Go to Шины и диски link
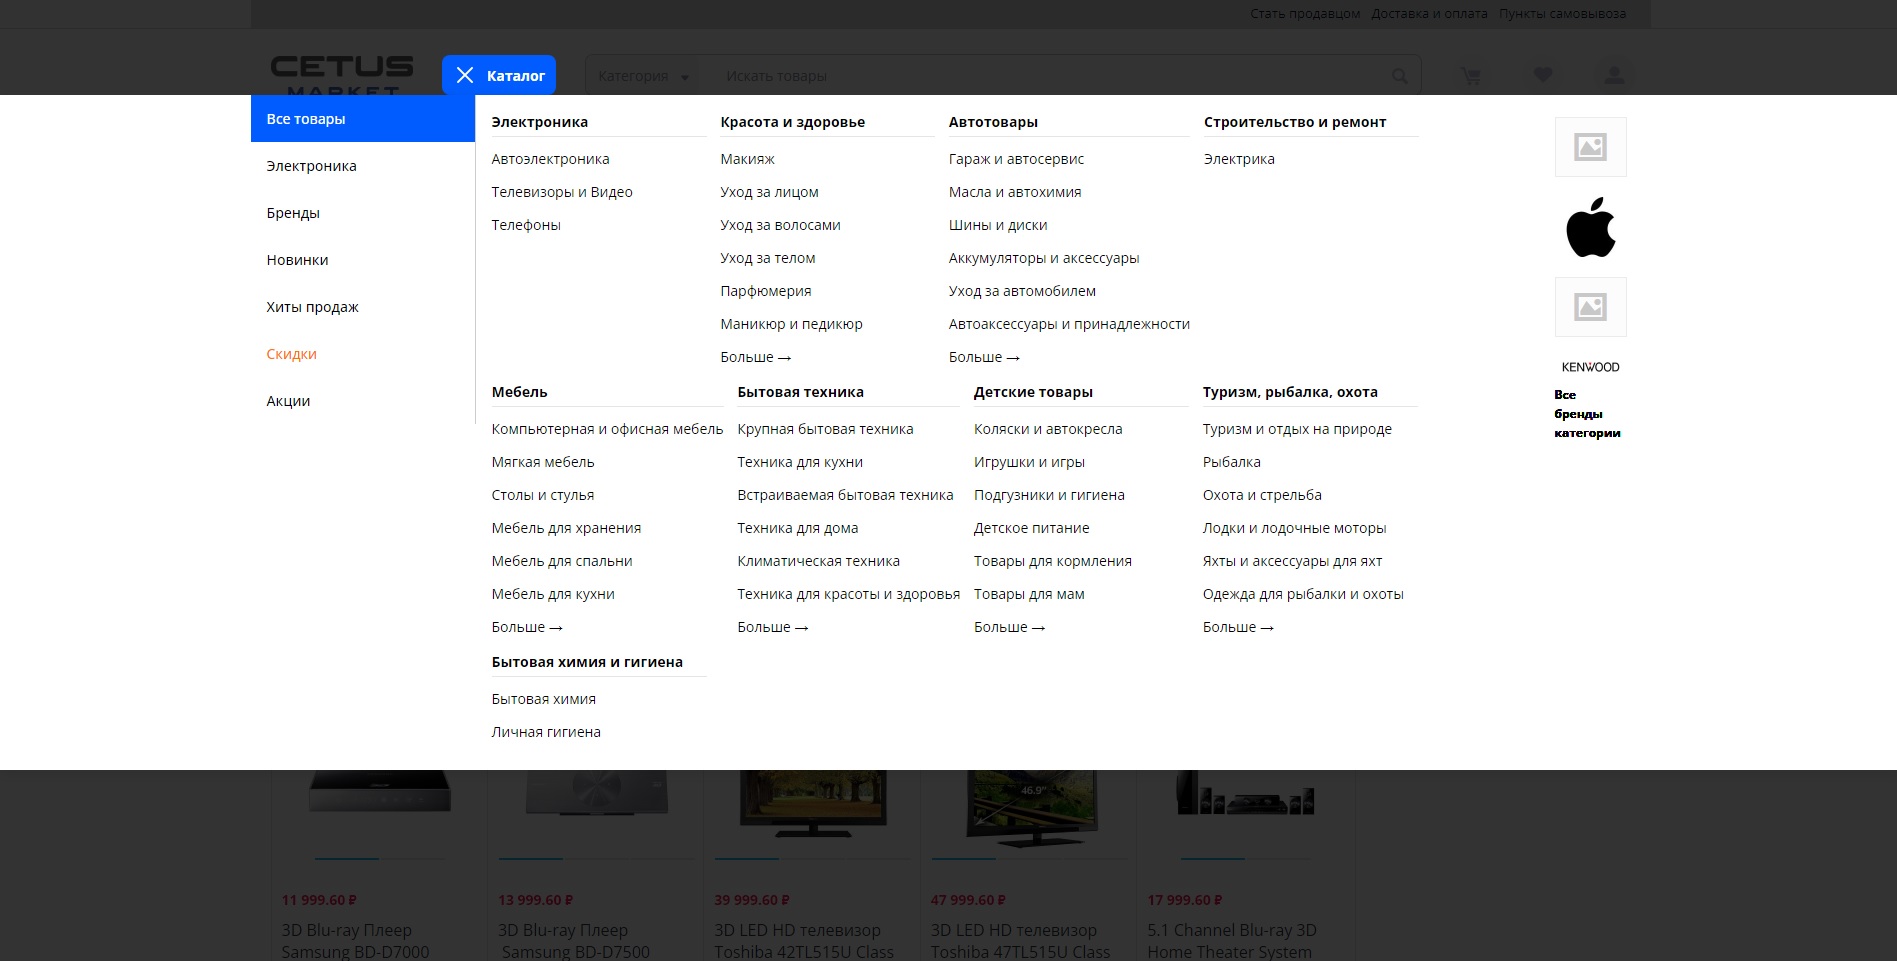This screenshot has height=961, width=1897. 997,225
